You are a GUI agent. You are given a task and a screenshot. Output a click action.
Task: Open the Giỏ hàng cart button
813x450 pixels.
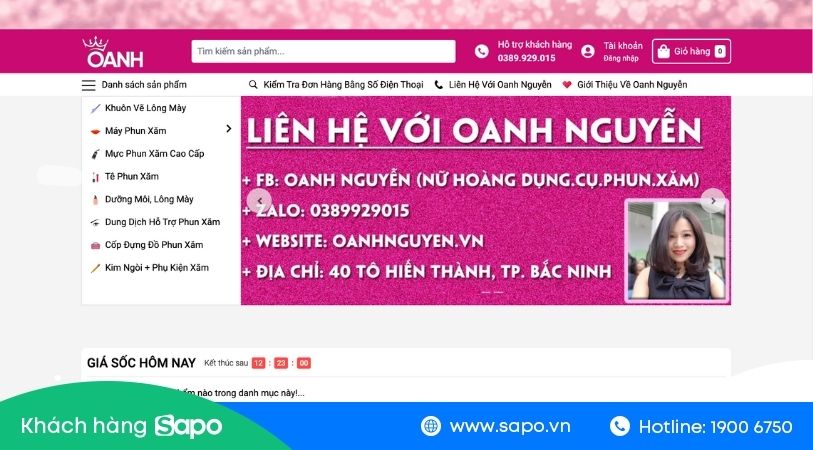click(691, 51)
